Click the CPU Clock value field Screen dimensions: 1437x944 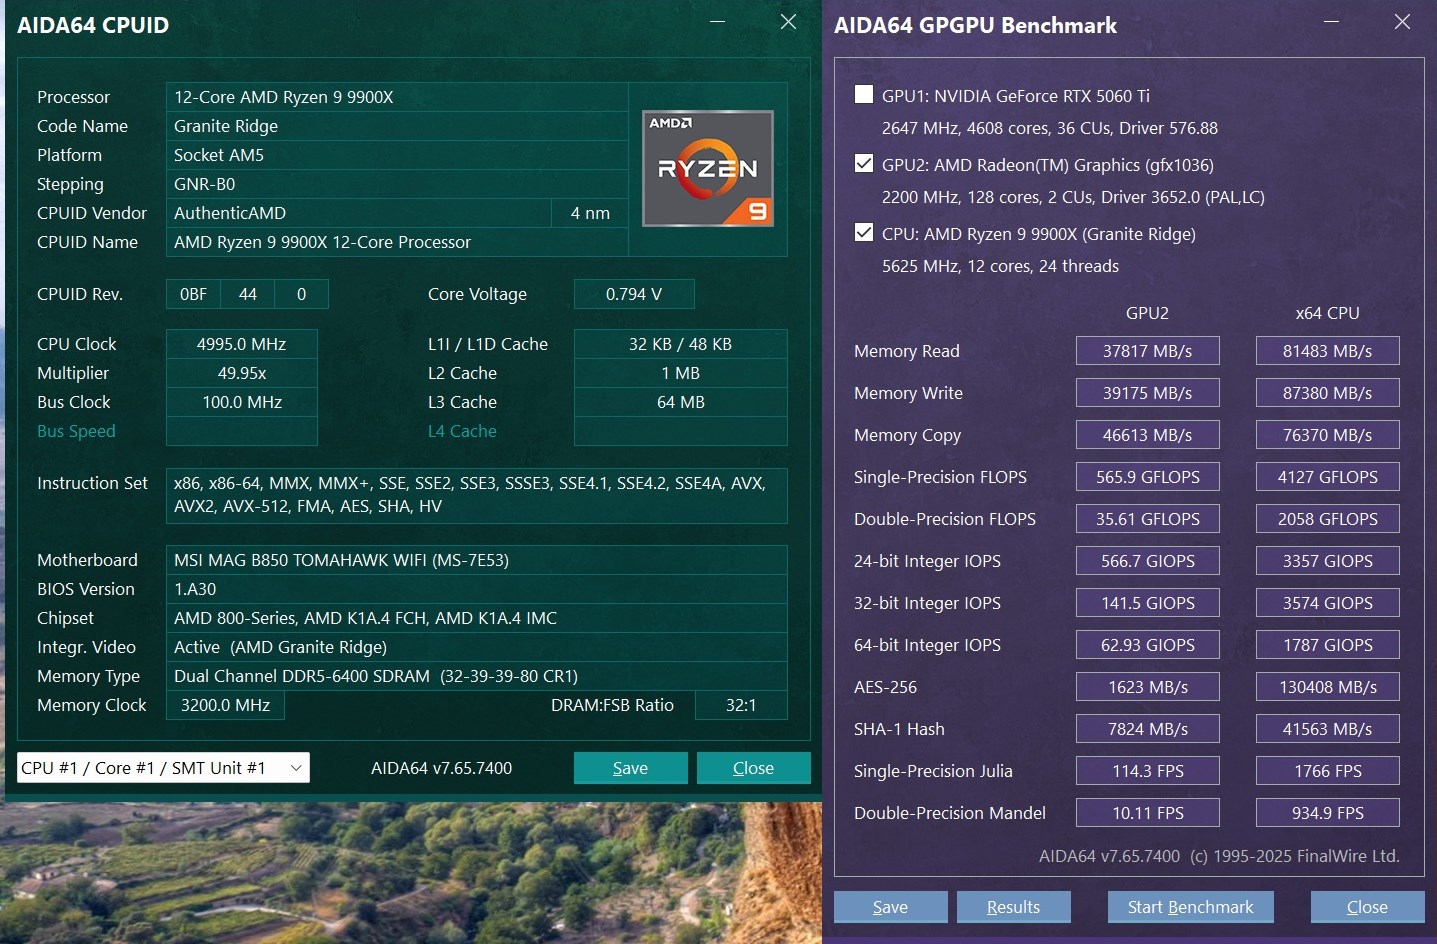[x=241, y=344]
